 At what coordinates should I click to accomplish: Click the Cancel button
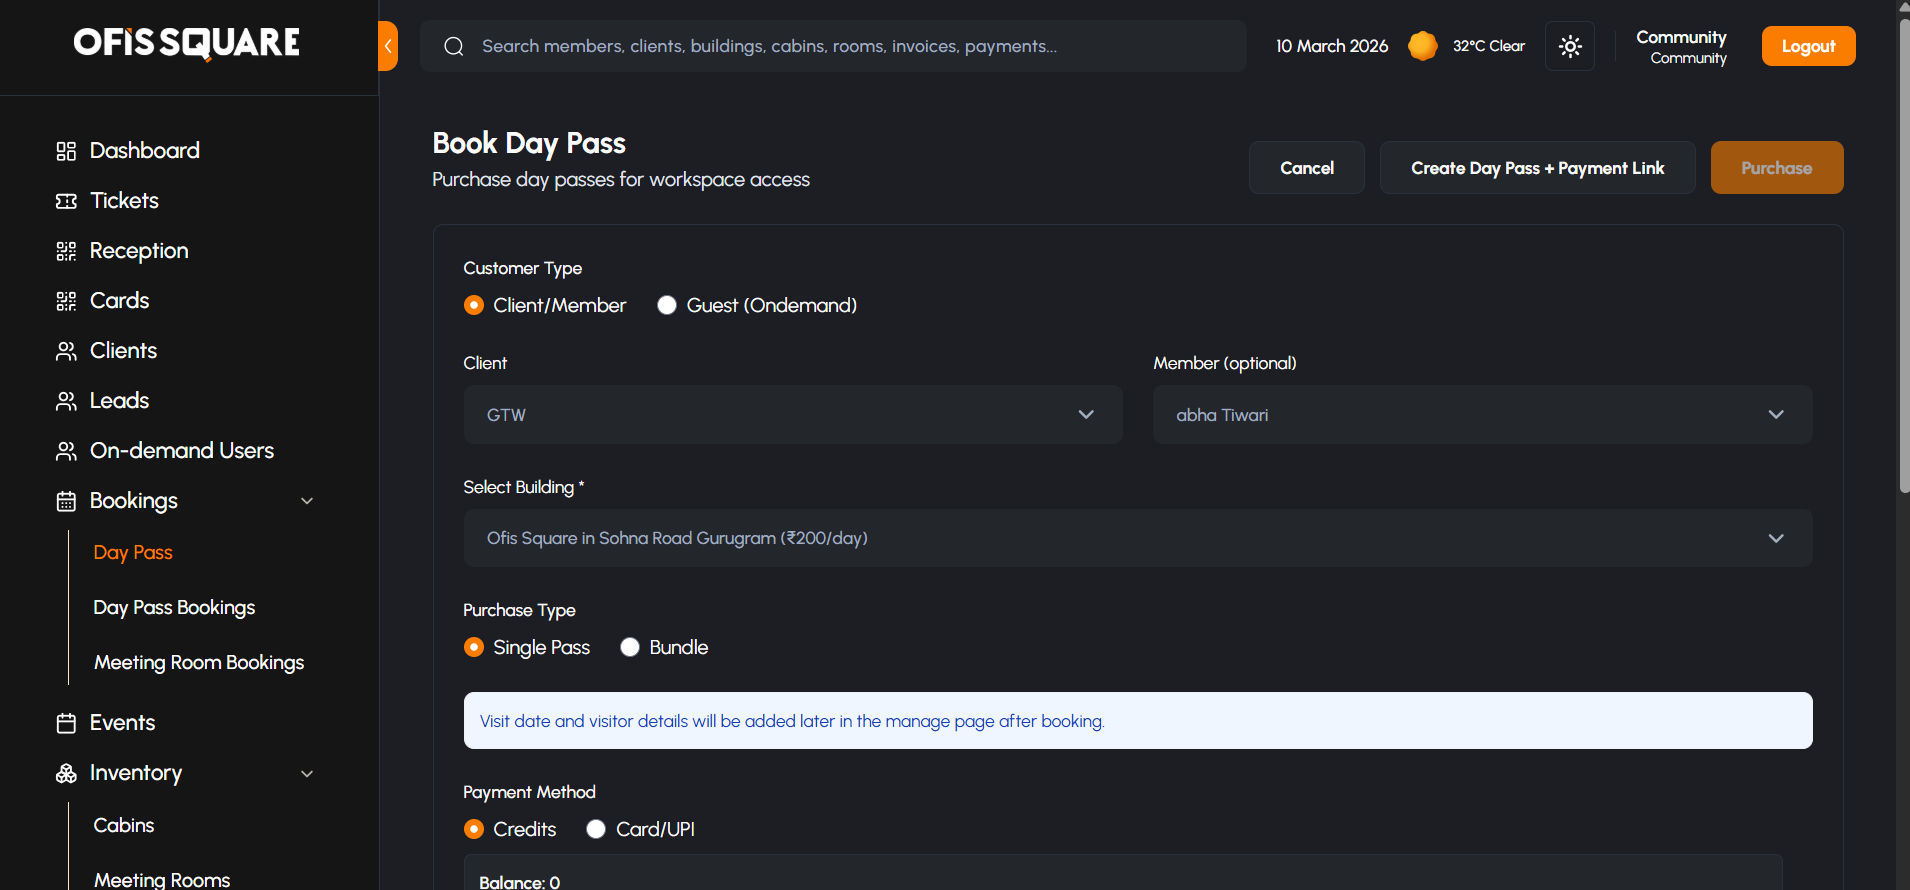click(1306, 168)
